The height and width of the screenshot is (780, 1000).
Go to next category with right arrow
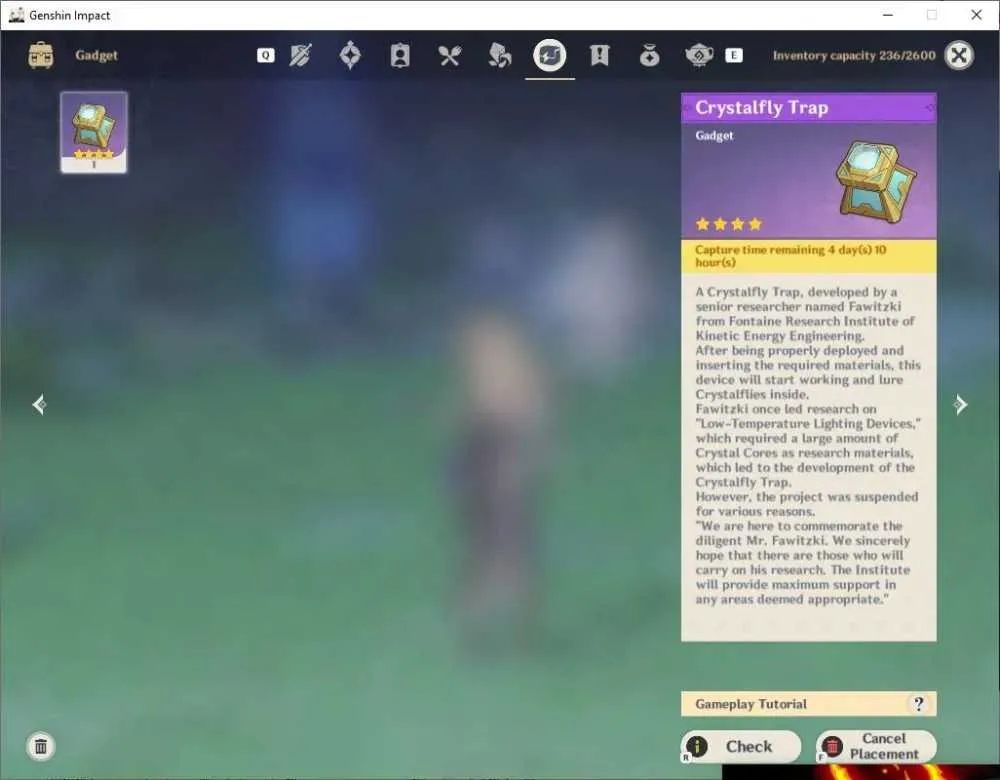click(961, 404)
